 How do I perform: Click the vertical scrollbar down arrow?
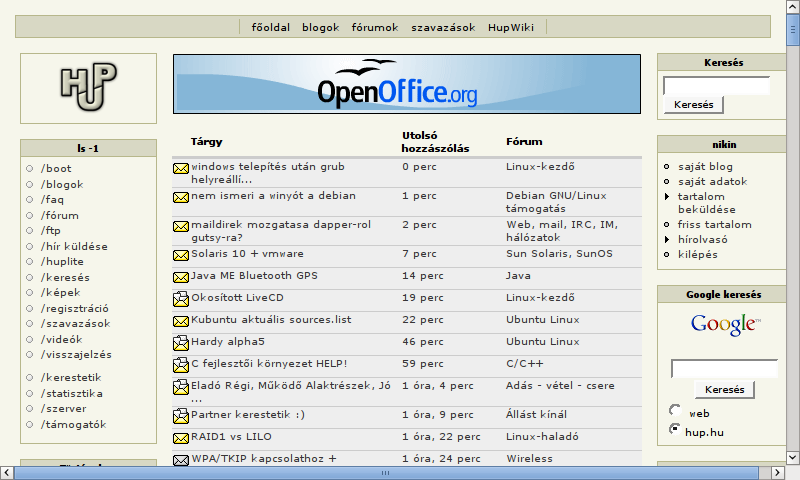pyautogui.click(x=792, y=457)
